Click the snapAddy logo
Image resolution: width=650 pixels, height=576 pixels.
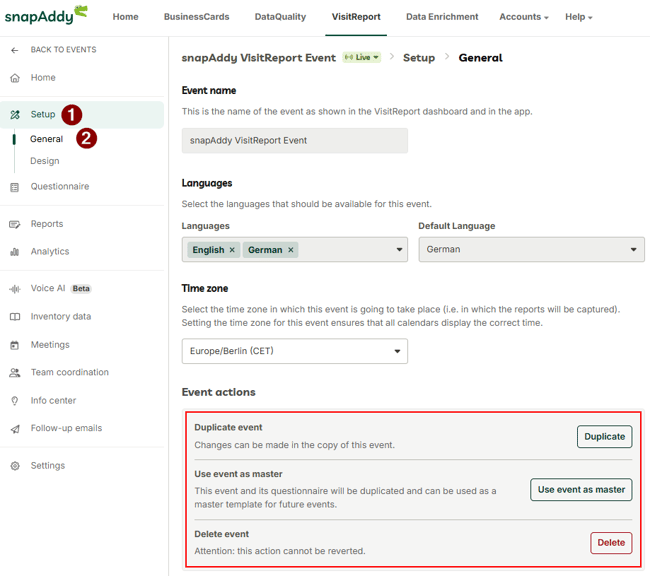[x=46, y=15]
